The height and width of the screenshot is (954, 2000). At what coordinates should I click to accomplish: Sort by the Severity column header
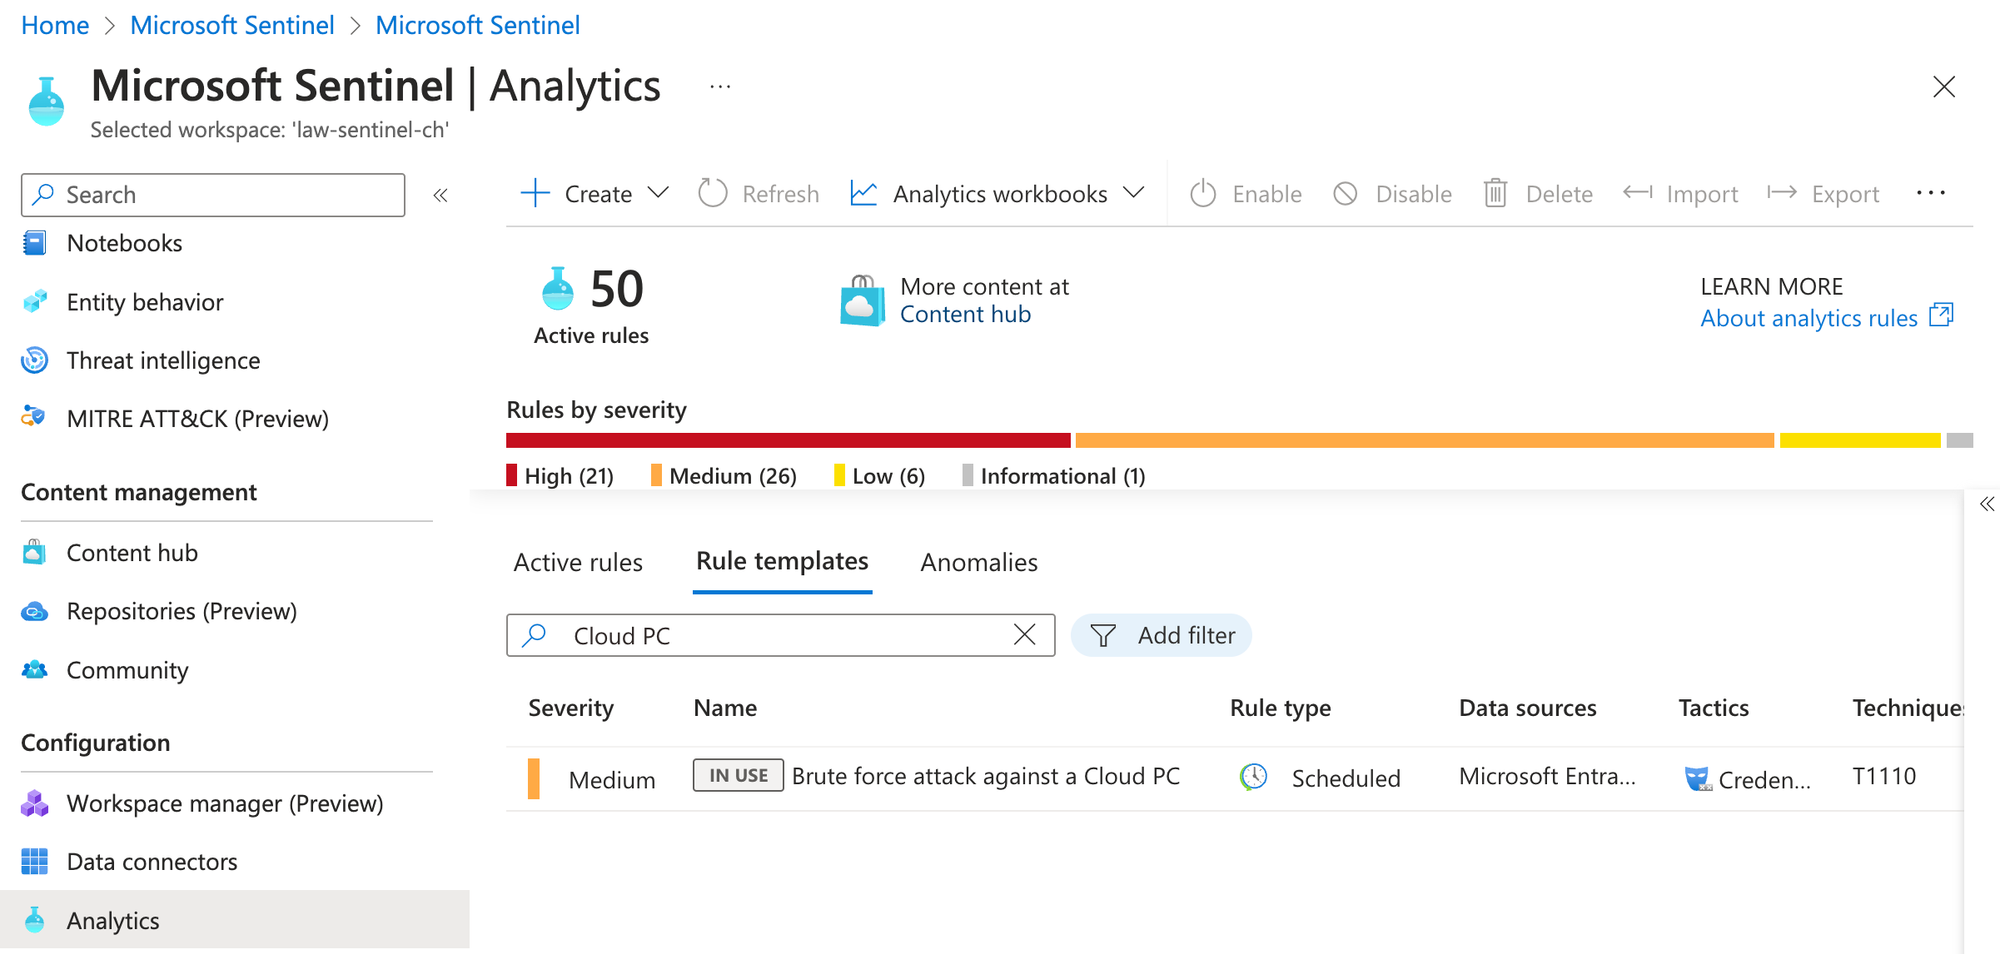coord(571,708)
